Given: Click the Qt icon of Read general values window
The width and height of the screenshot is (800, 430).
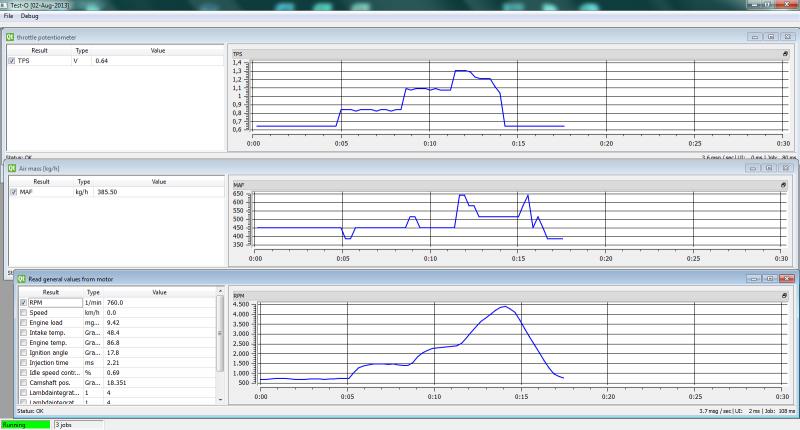Looking at the screenshot, I should (x=21, y=278).
